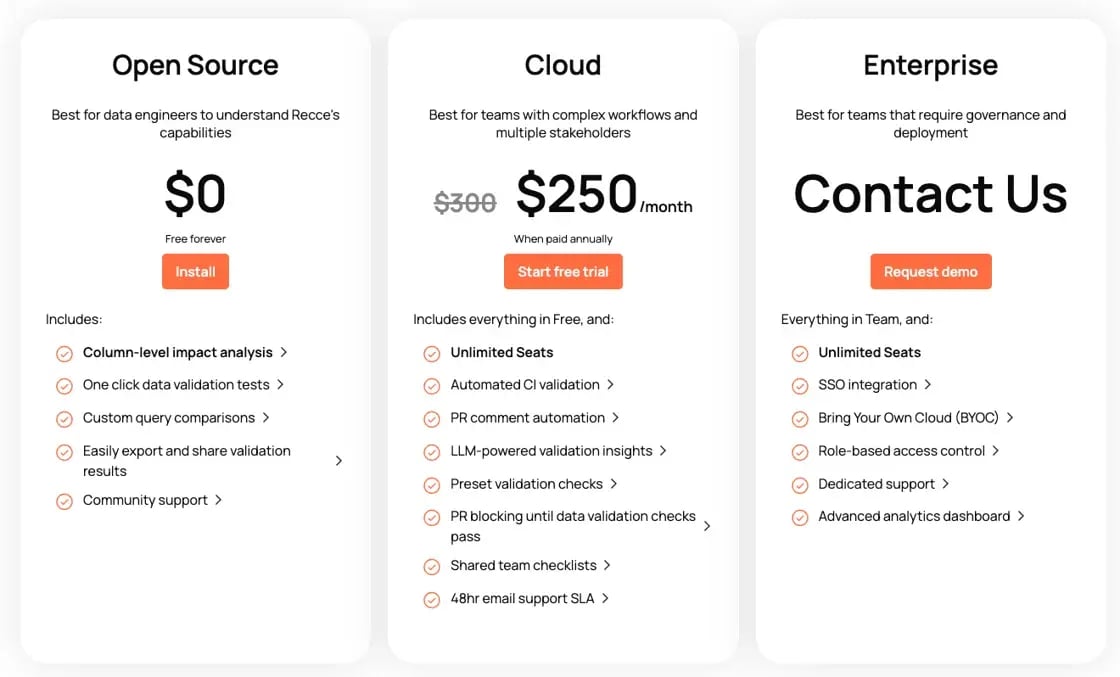The image size is (1120, 677).
Task: Click checkmark icon beside Column-level impact analysis
Action: 64,353
